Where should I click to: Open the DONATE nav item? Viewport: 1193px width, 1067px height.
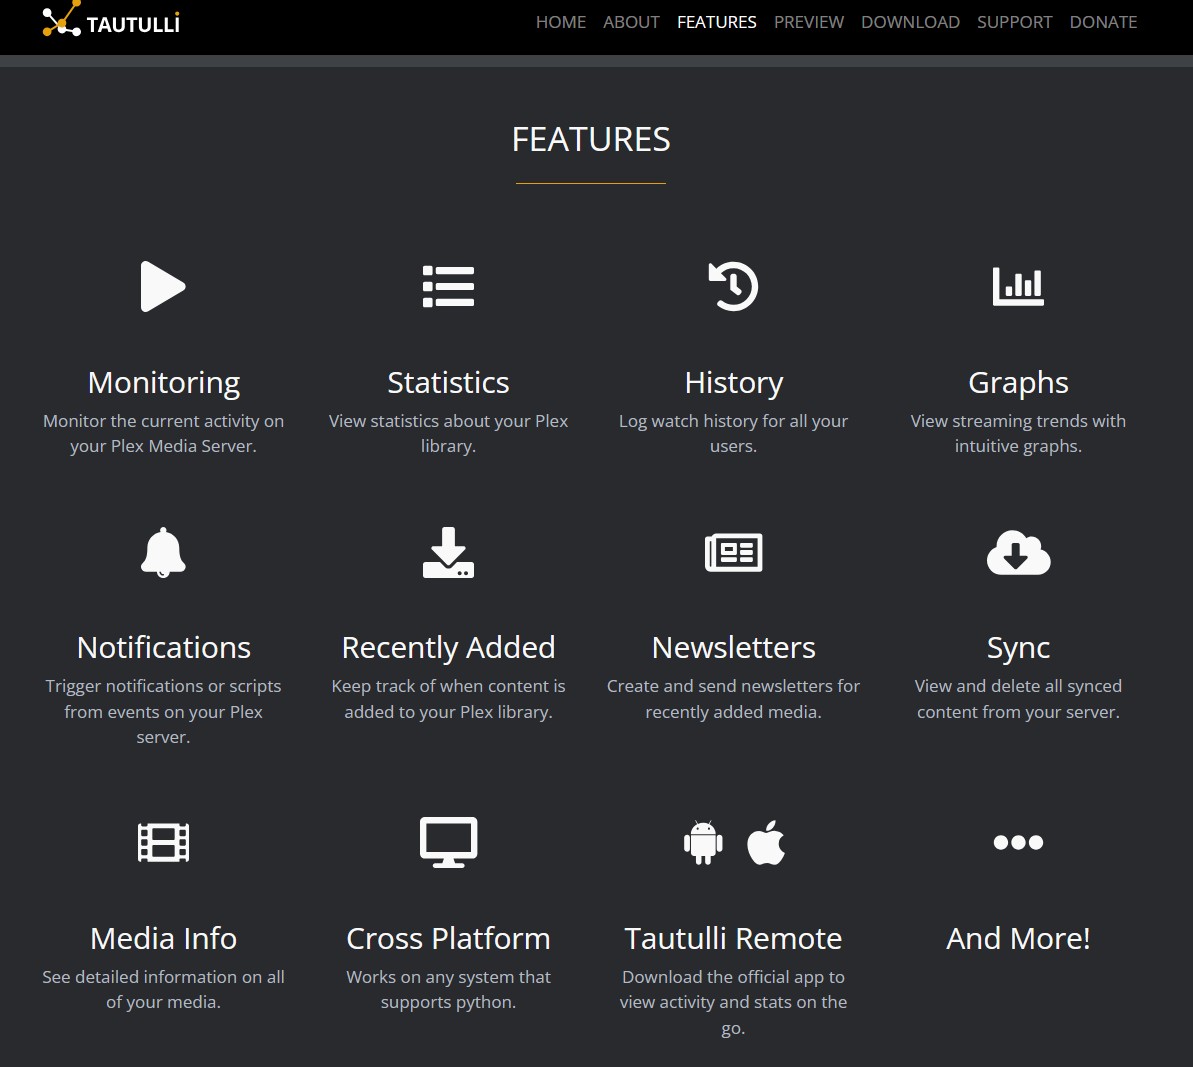(1103, 22)
